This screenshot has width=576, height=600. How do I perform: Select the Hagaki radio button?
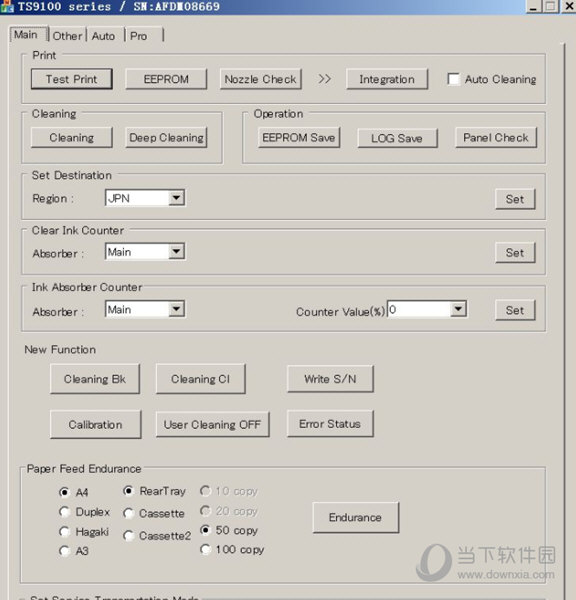tap(64, 532)
